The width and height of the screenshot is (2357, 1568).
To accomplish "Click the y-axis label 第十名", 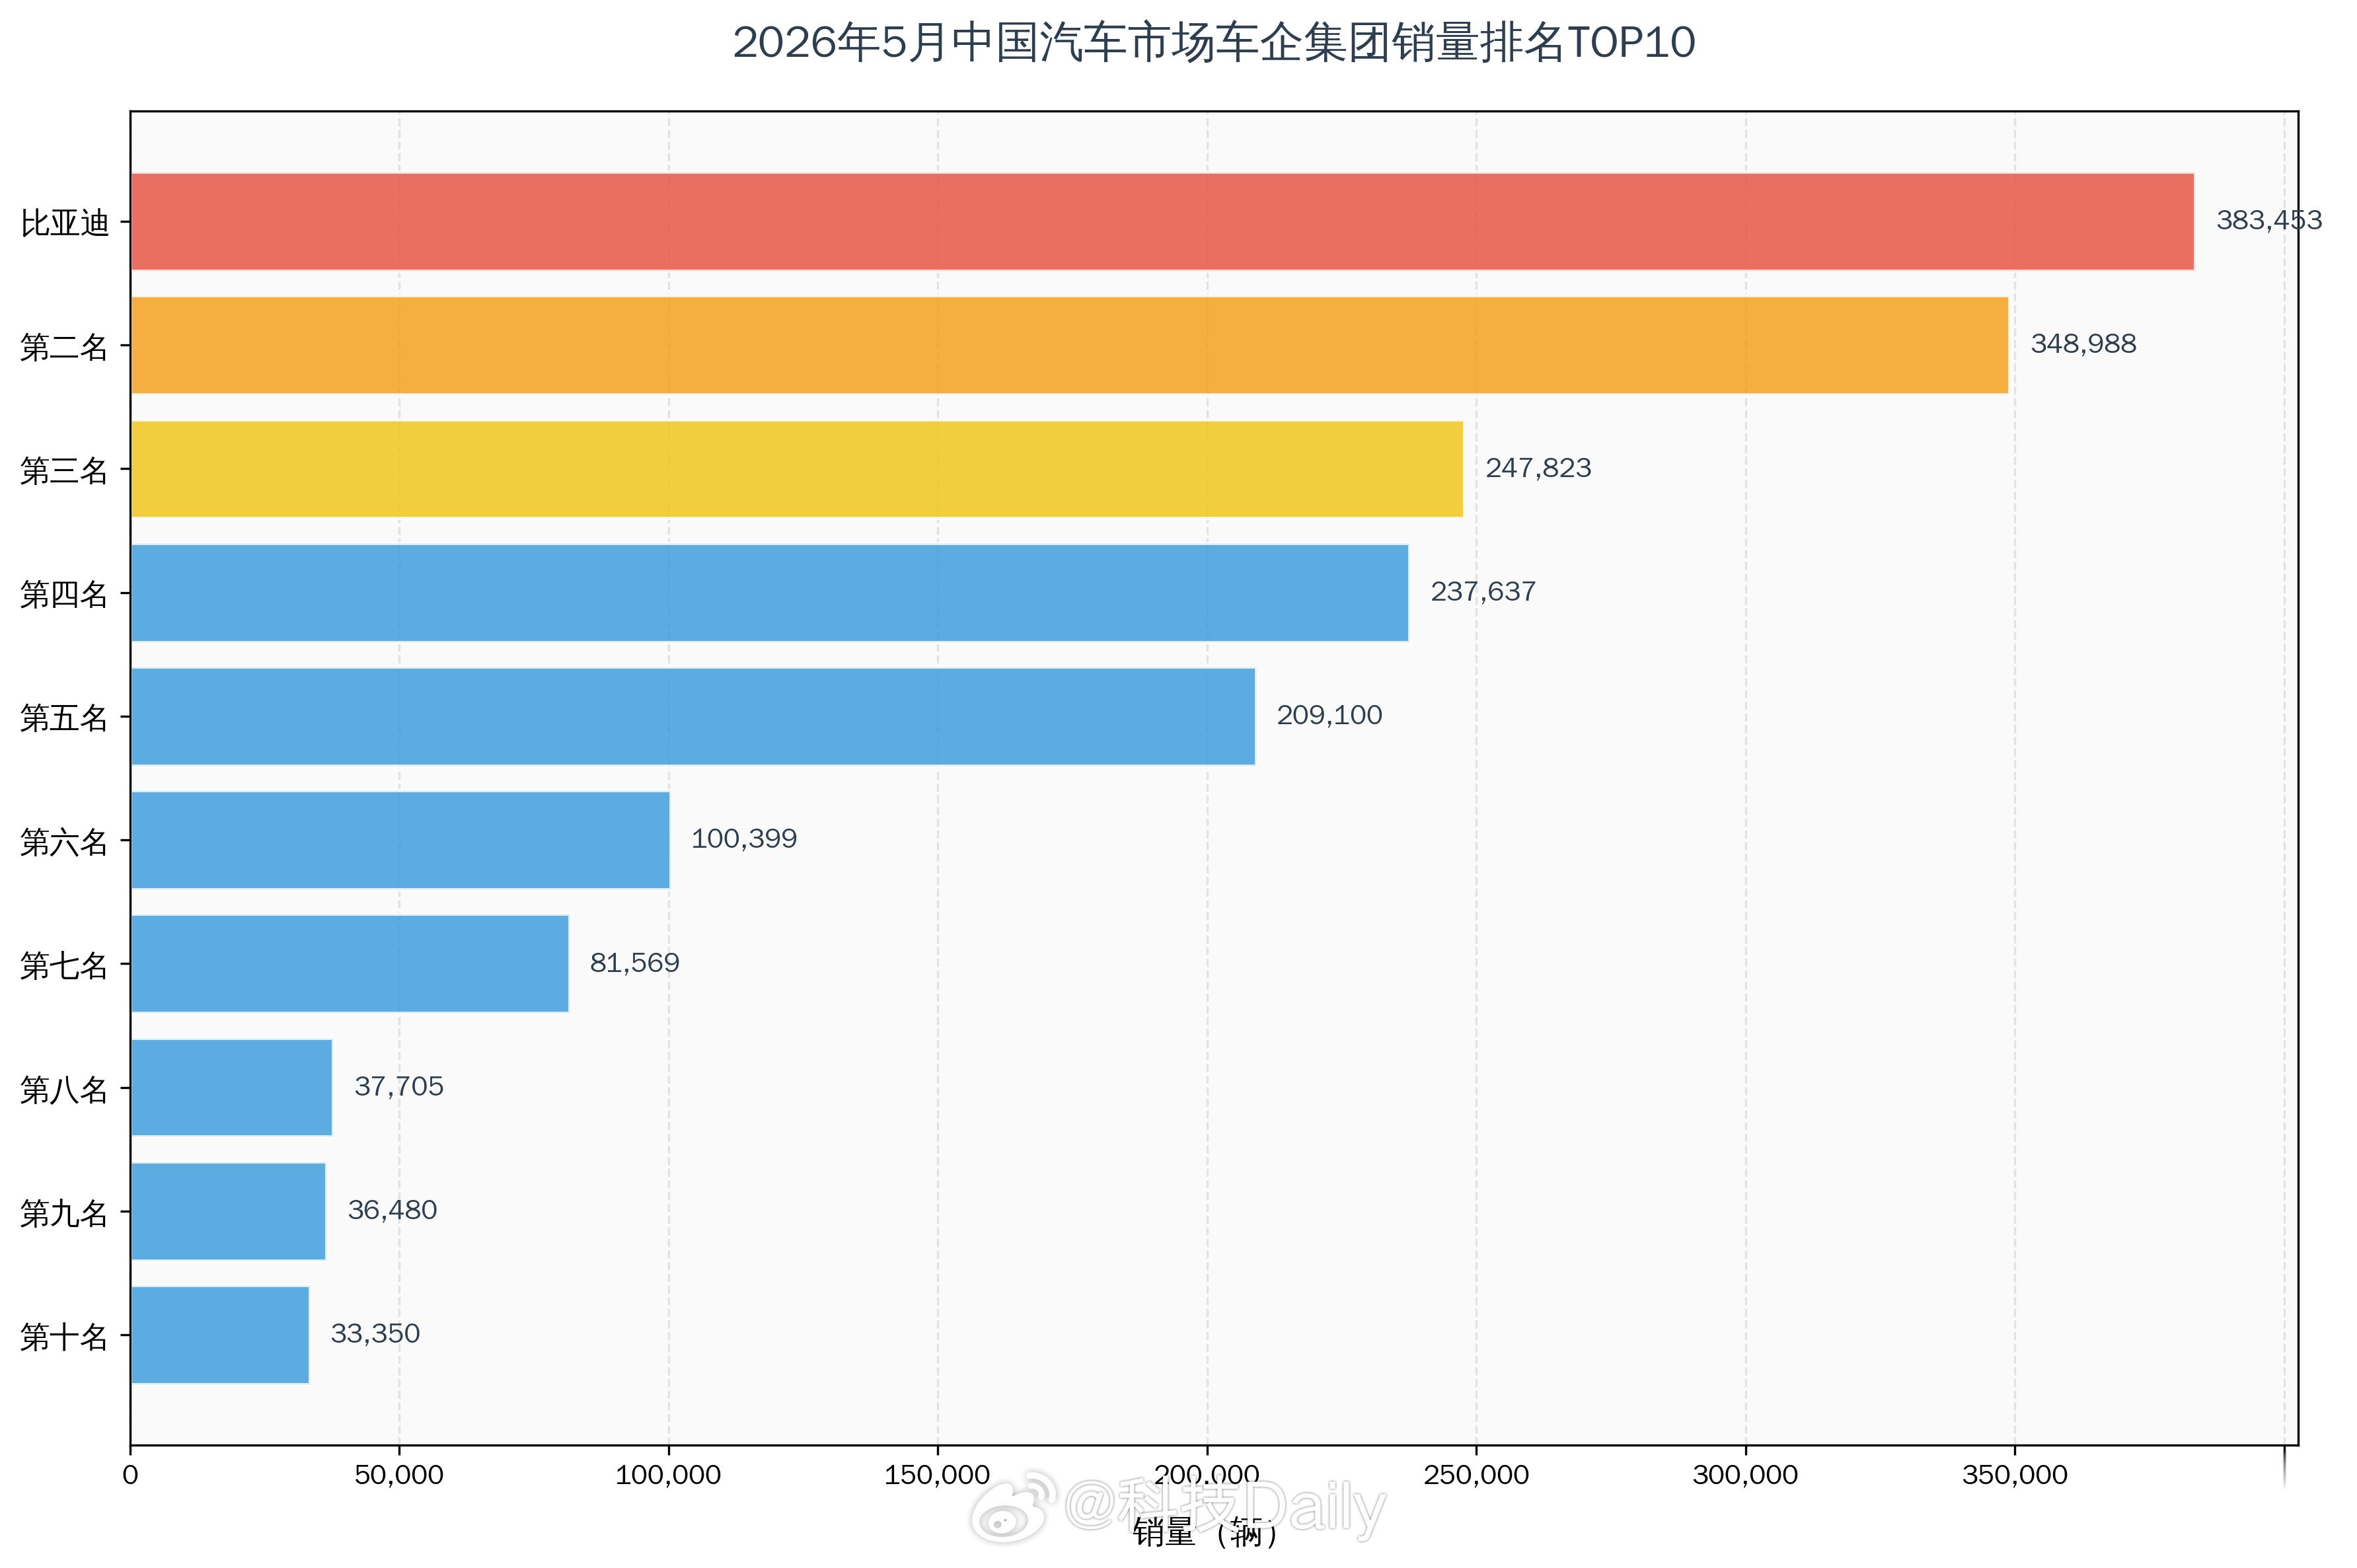I will 64,1337.
